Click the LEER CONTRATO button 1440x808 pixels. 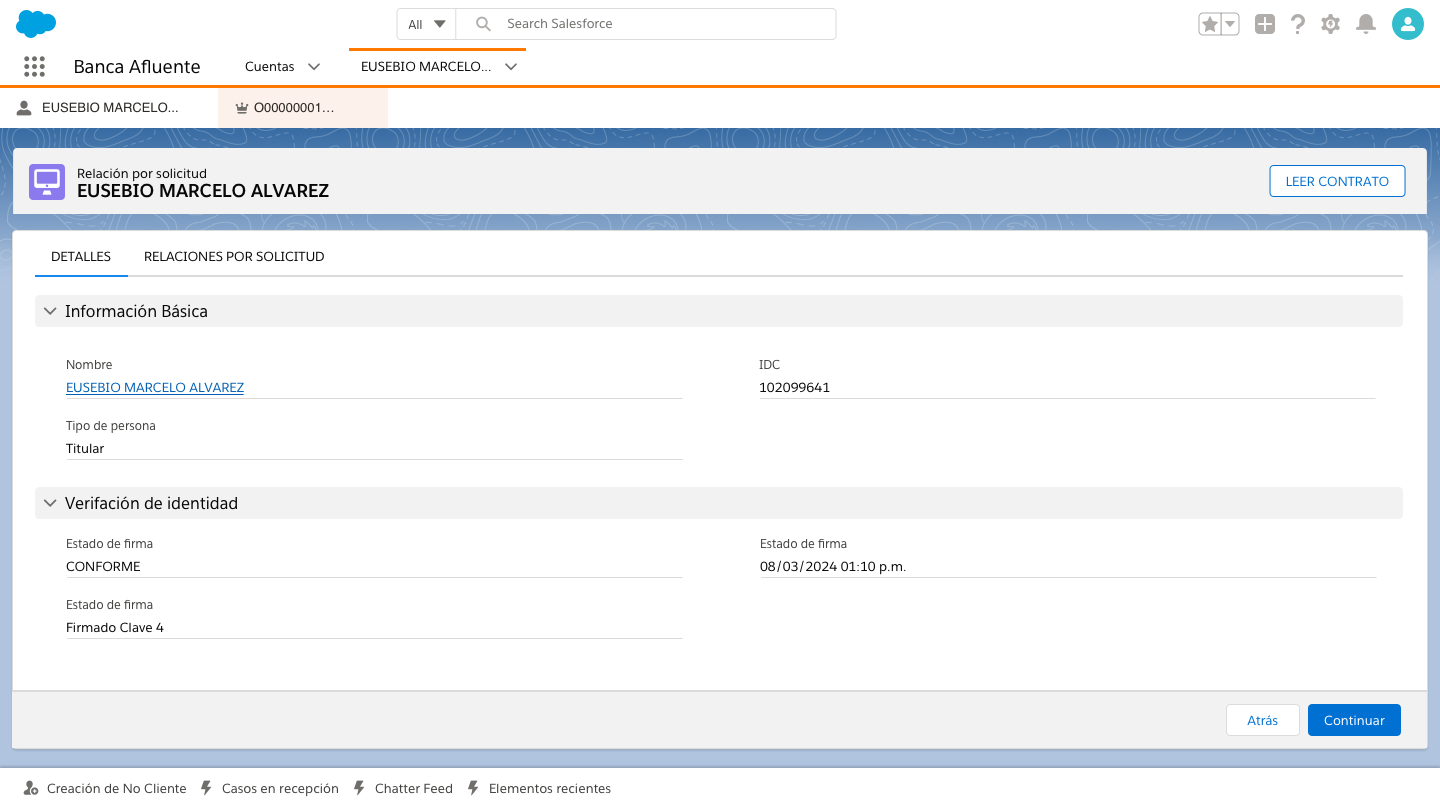[x=1337, y=181]
